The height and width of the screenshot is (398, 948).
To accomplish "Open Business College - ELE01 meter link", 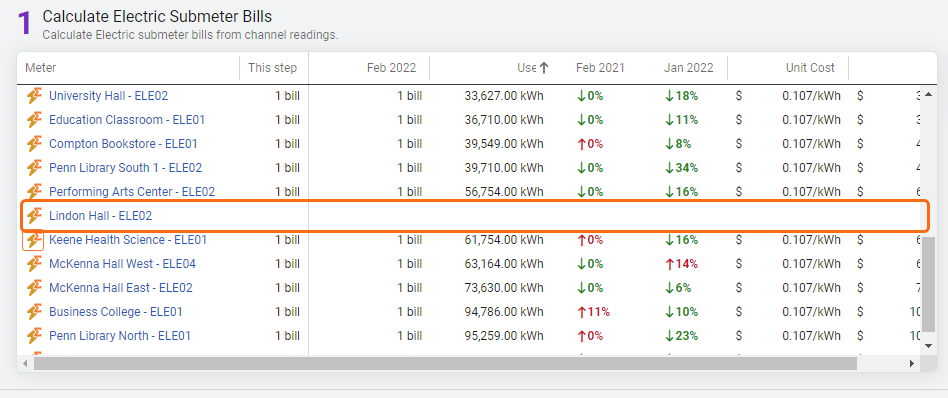I will click(x=115, y=312).
